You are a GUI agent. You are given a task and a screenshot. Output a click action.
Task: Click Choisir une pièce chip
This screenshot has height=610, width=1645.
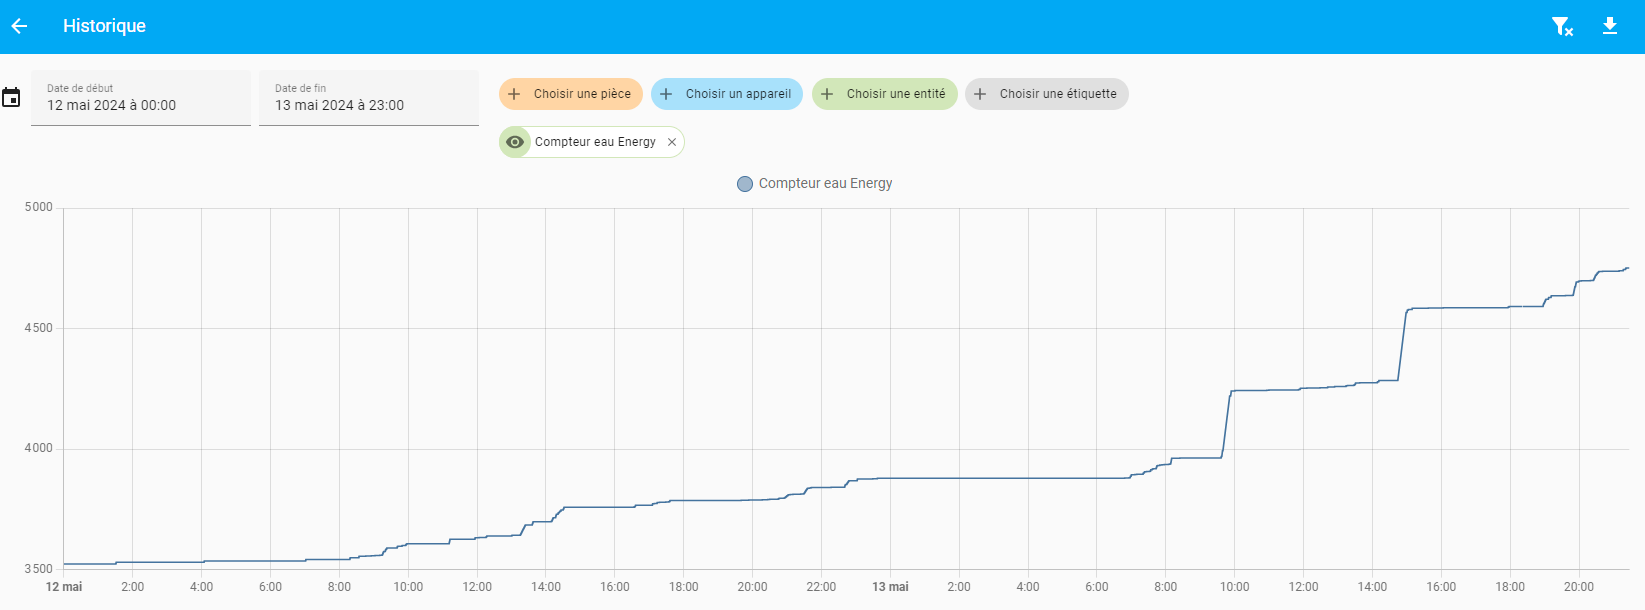click(x=571, y=94)
